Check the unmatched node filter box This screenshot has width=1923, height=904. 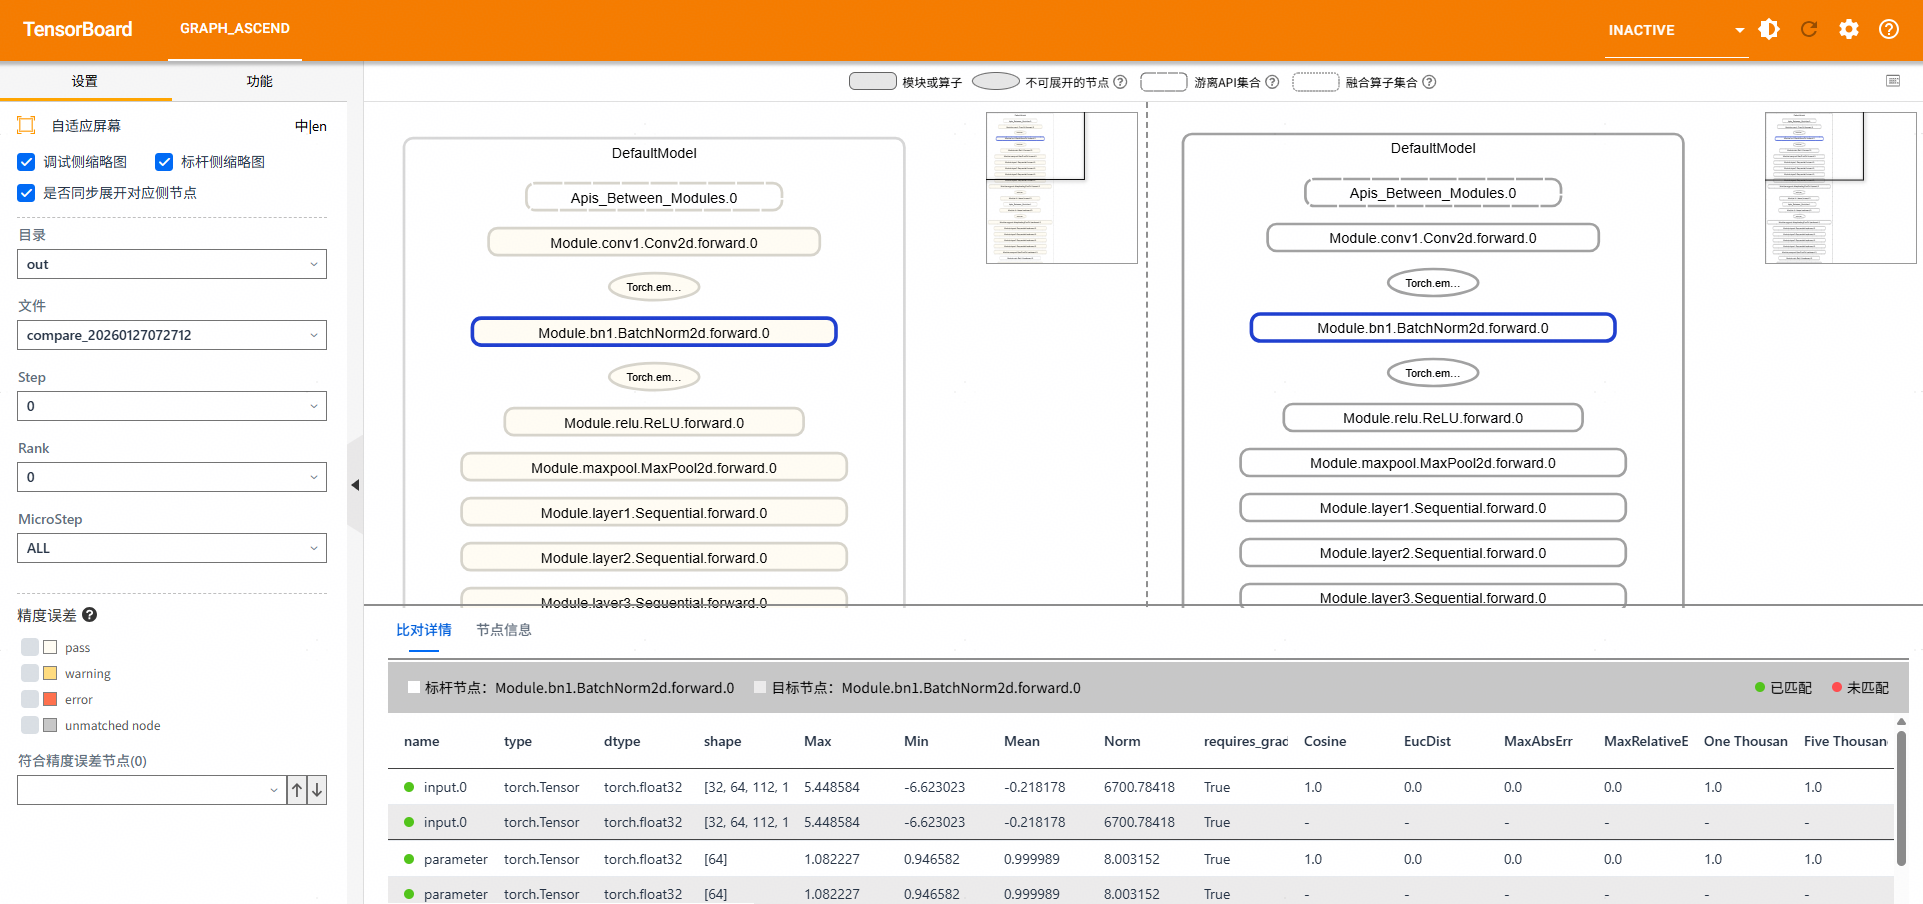pyautogui.click(x=30, y=725)
